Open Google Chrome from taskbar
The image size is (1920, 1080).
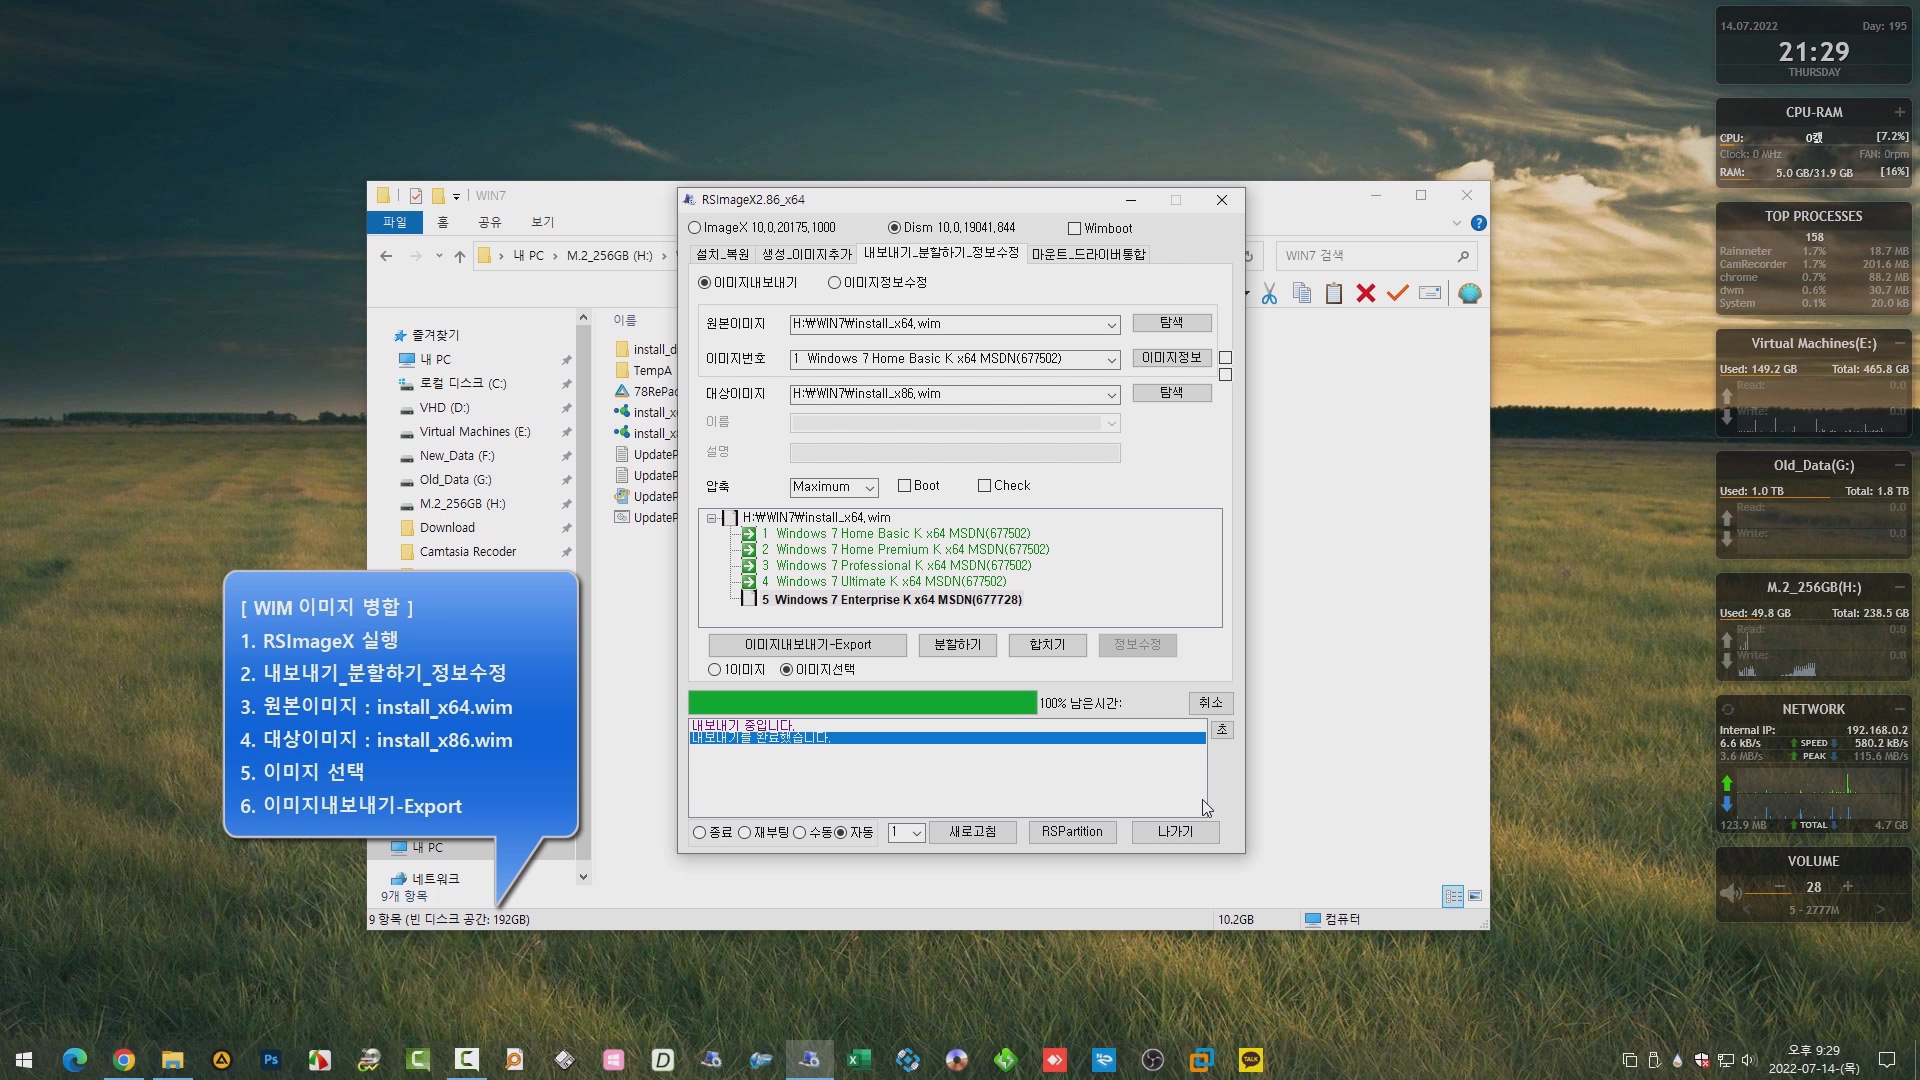pos(124,1059)
